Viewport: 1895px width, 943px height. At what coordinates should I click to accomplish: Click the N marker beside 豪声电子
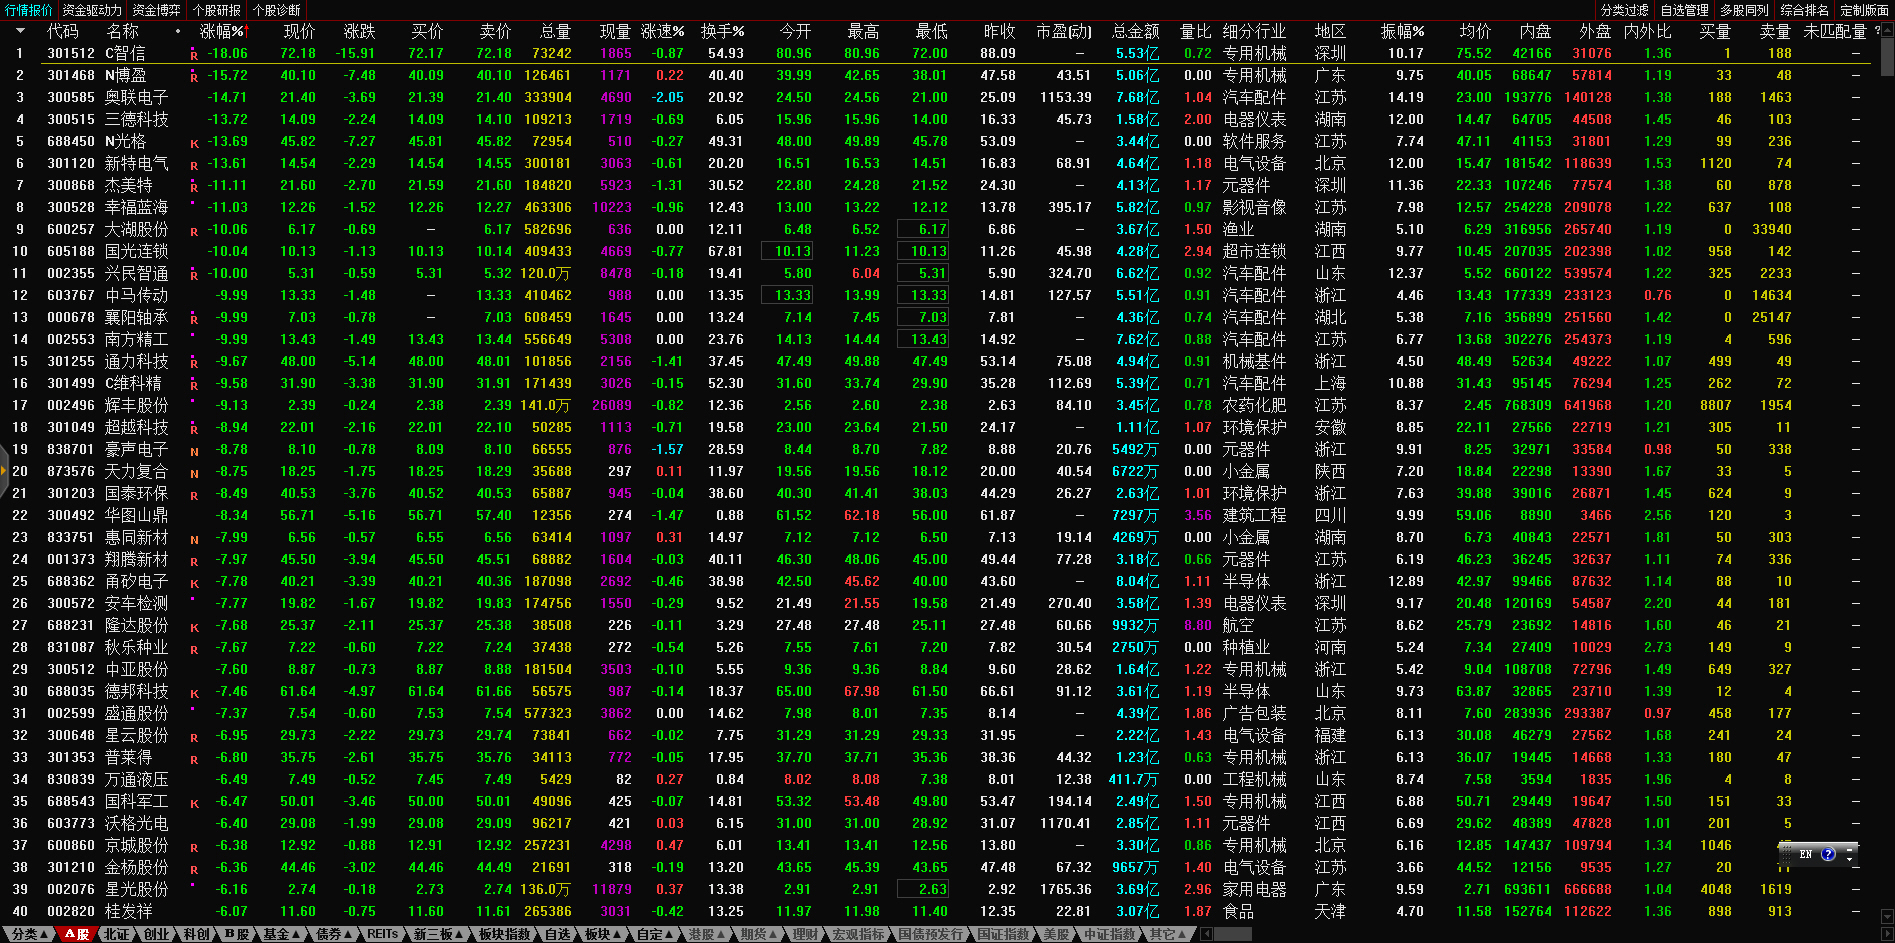tap(194, 451)
